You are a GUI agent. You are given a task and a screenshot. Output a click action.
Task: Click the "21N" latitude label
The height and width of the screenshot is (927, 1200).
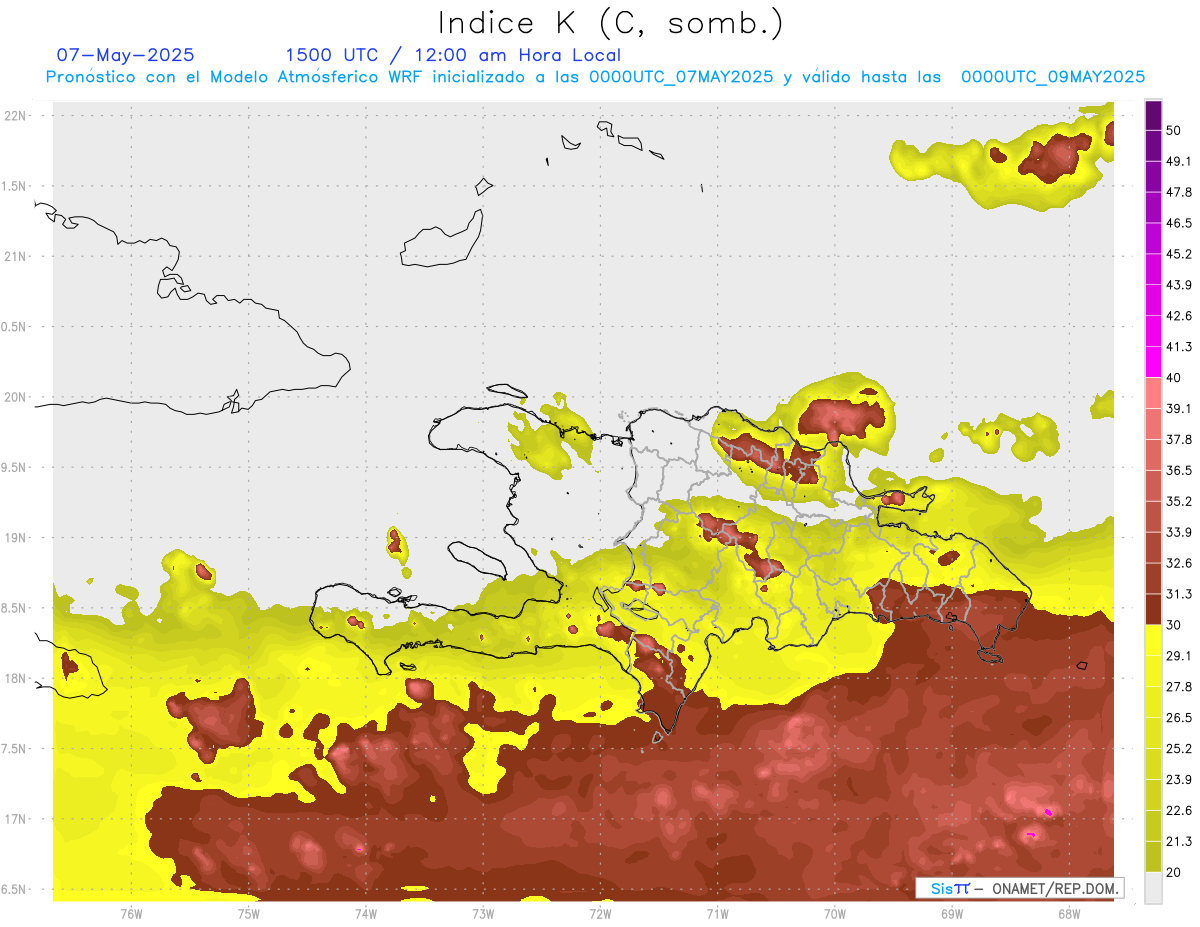click(17, 256)
